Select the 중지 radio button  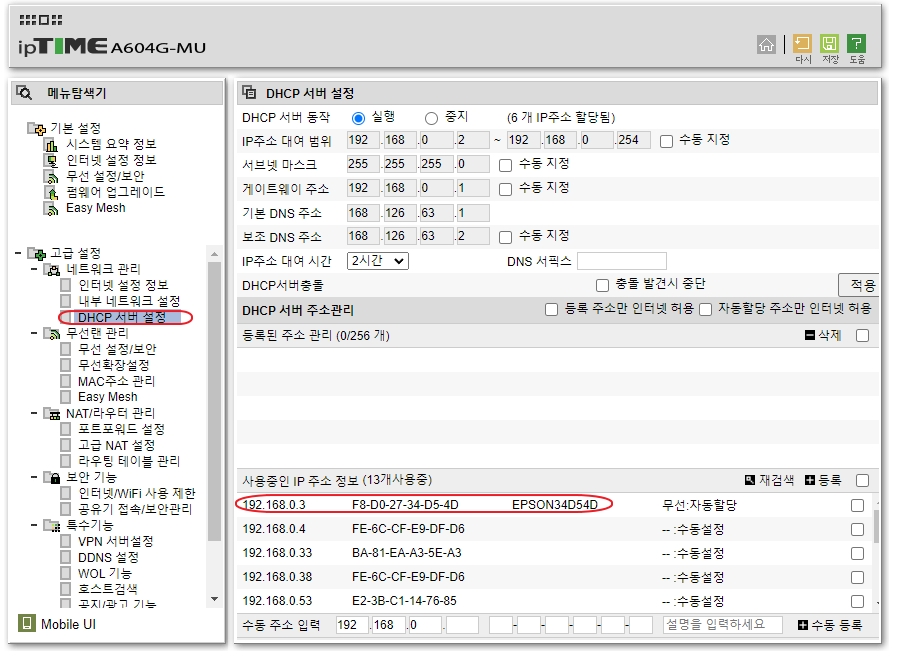pos(431,118)
